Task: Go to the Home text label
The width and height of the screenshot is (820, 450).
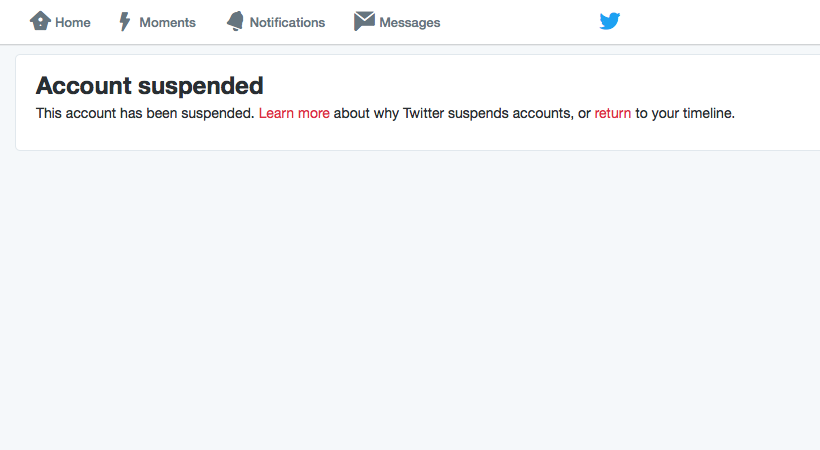Action: (73, 22)
